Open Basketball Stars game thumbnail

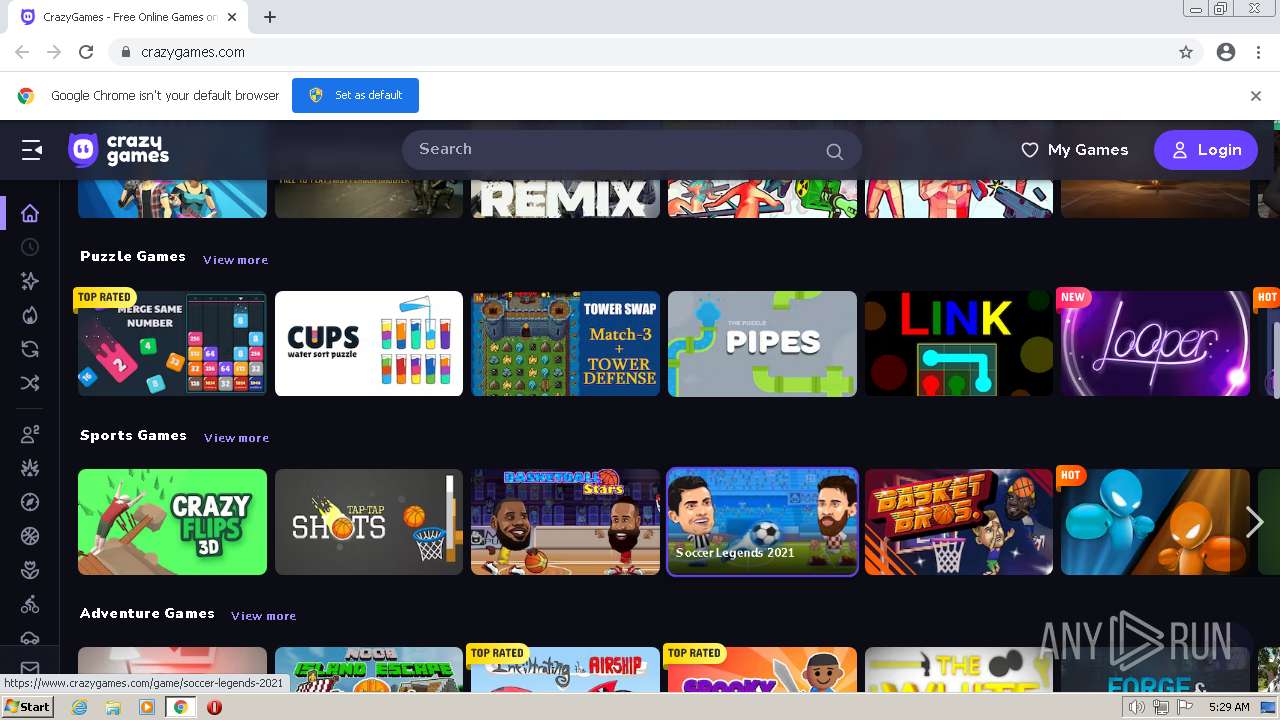click(x=565, y=522)
